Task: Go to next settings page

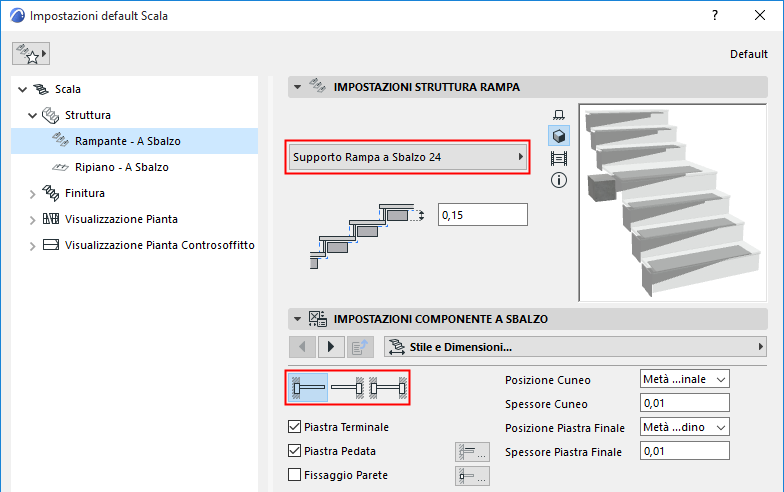Action: [x=331, y=347]
